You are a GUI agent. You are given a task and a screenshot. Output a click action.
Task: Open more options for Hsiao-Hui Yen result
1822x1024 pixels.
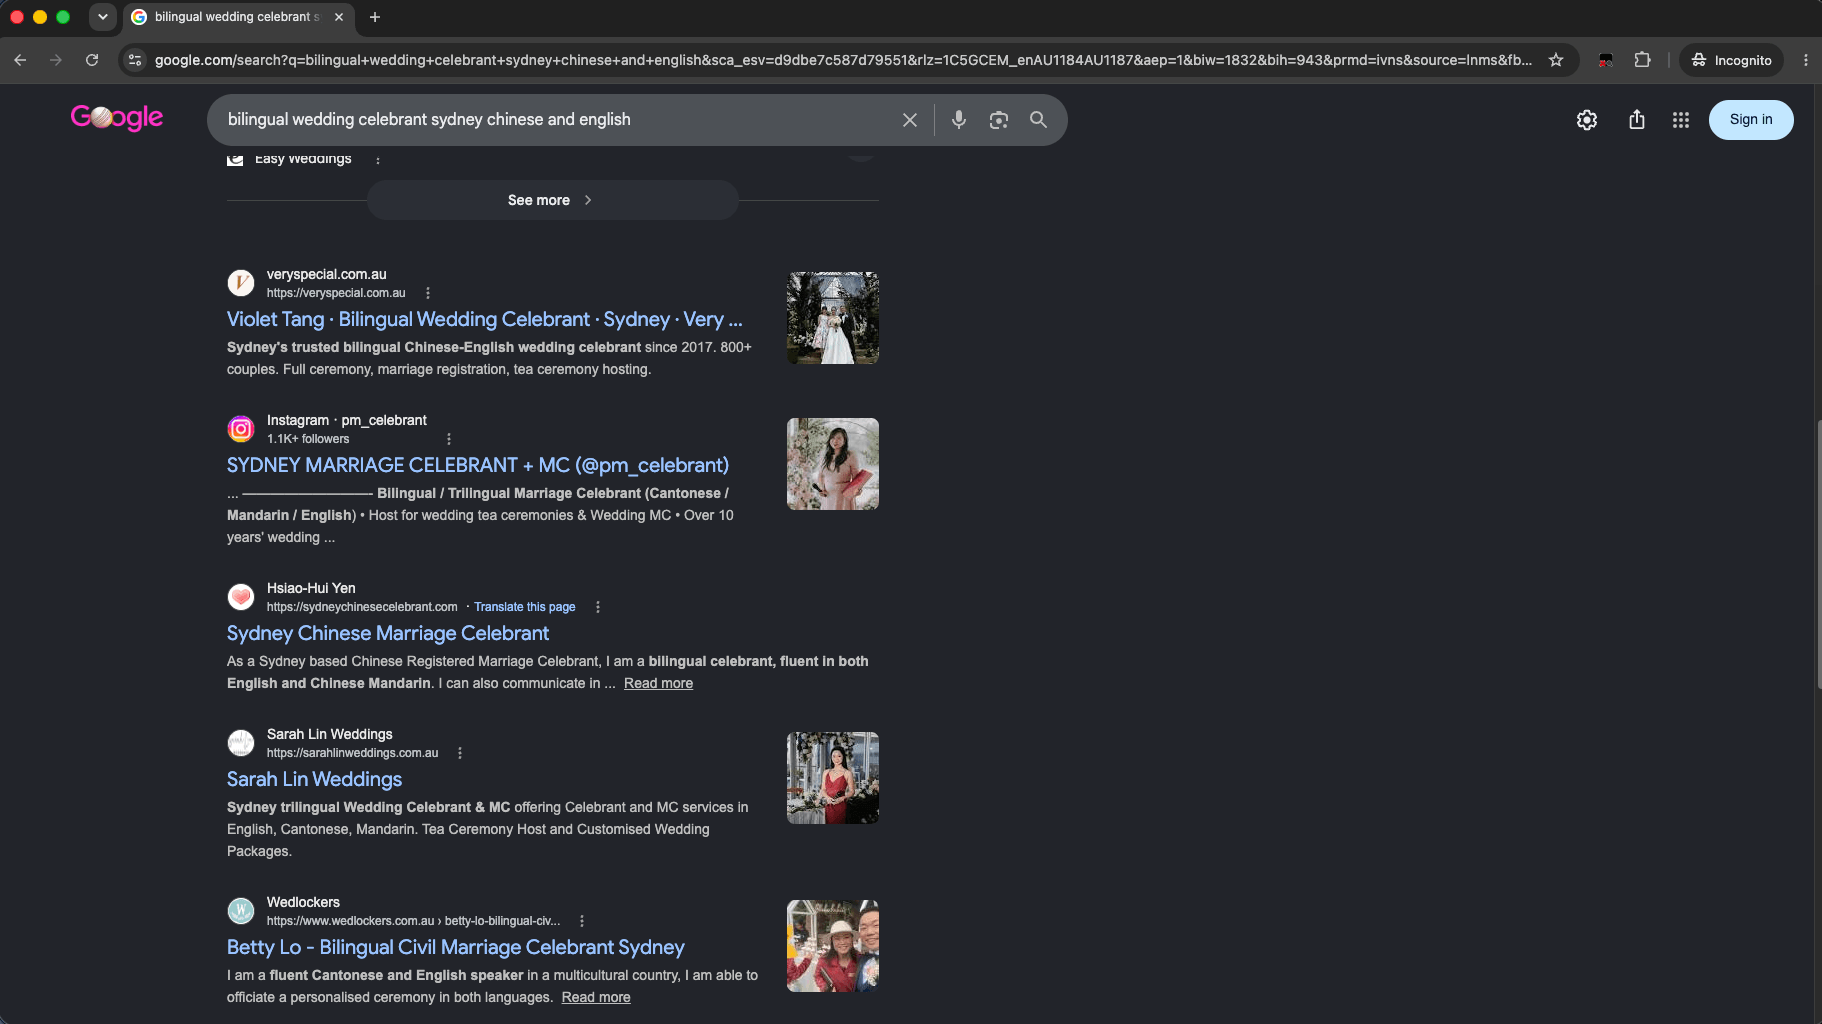(x=598, y=607)
